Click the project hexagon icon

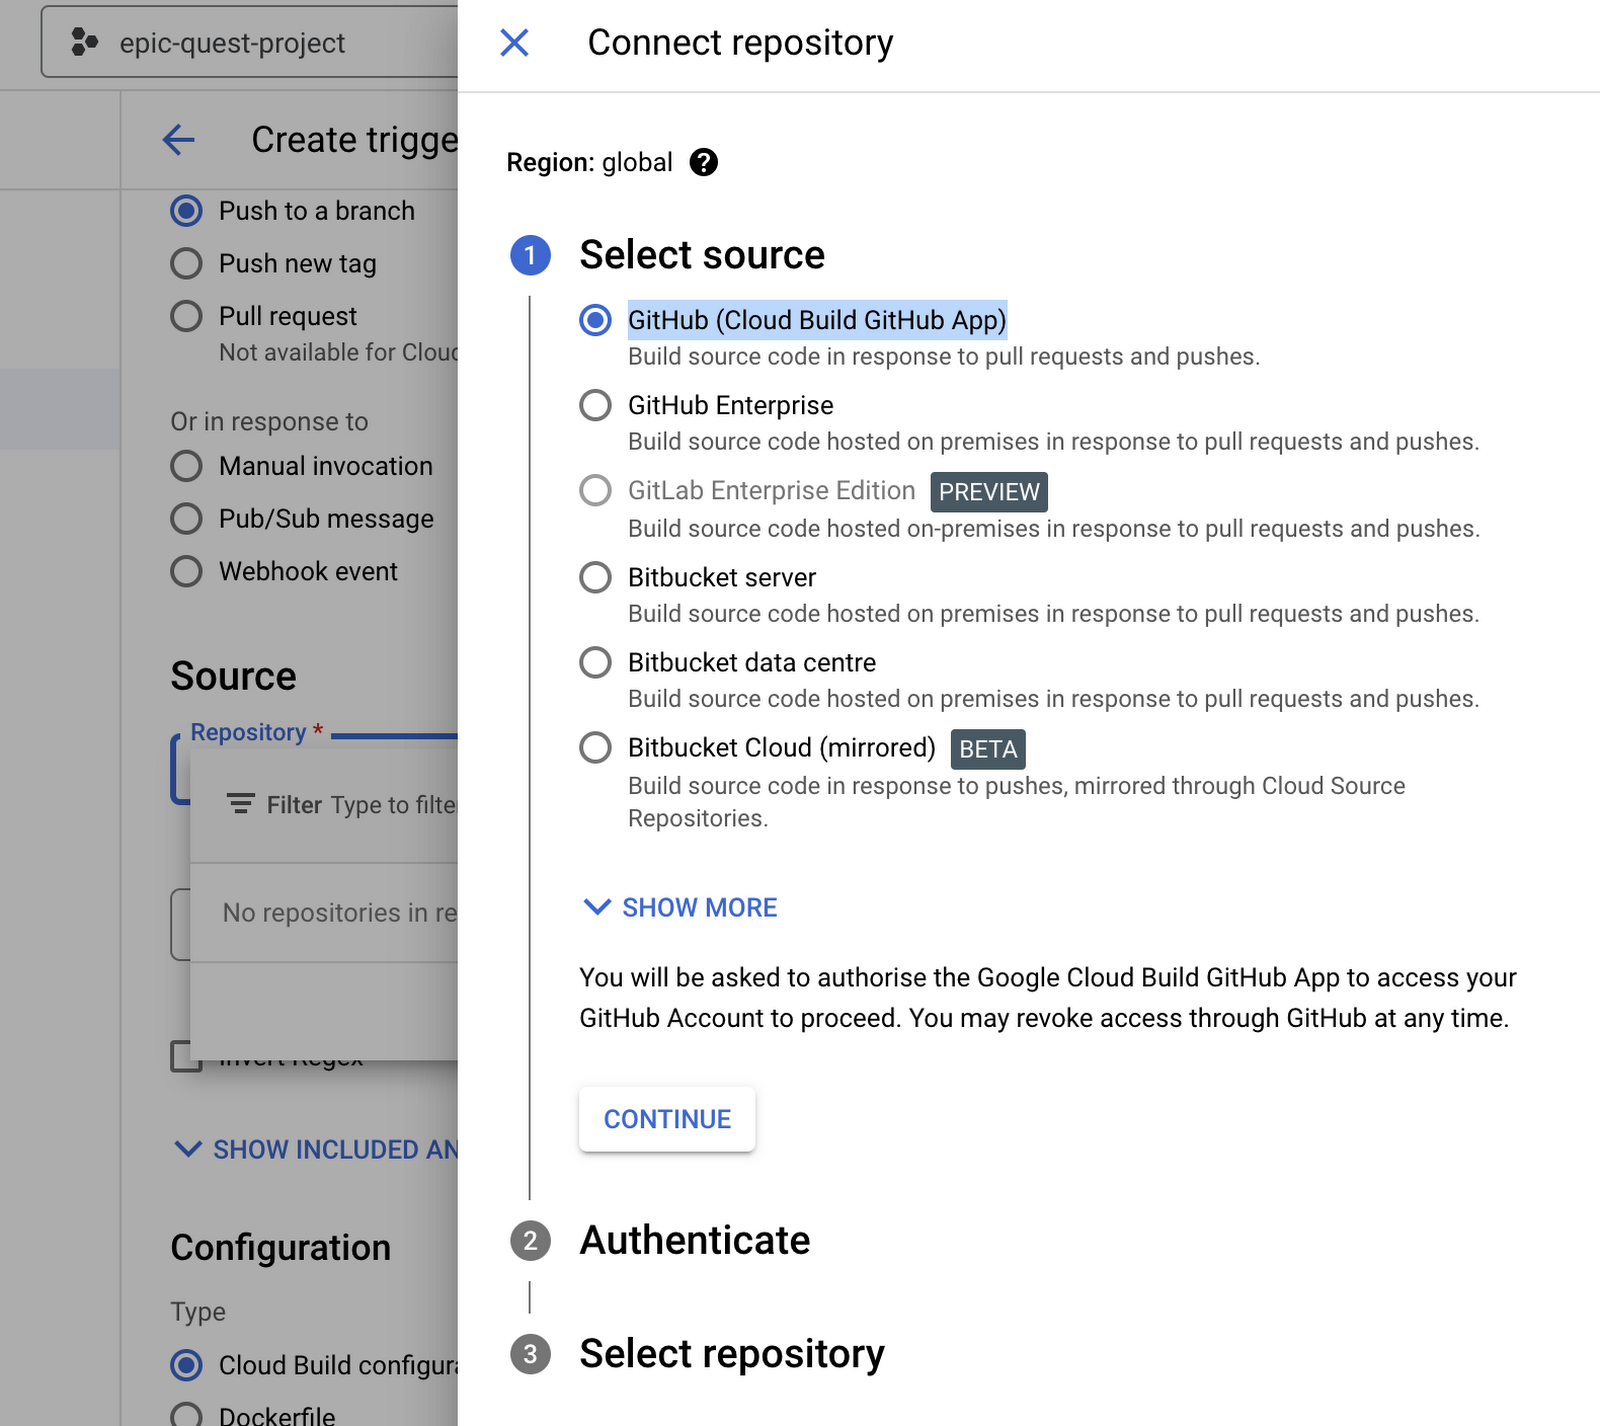(85, 43)
